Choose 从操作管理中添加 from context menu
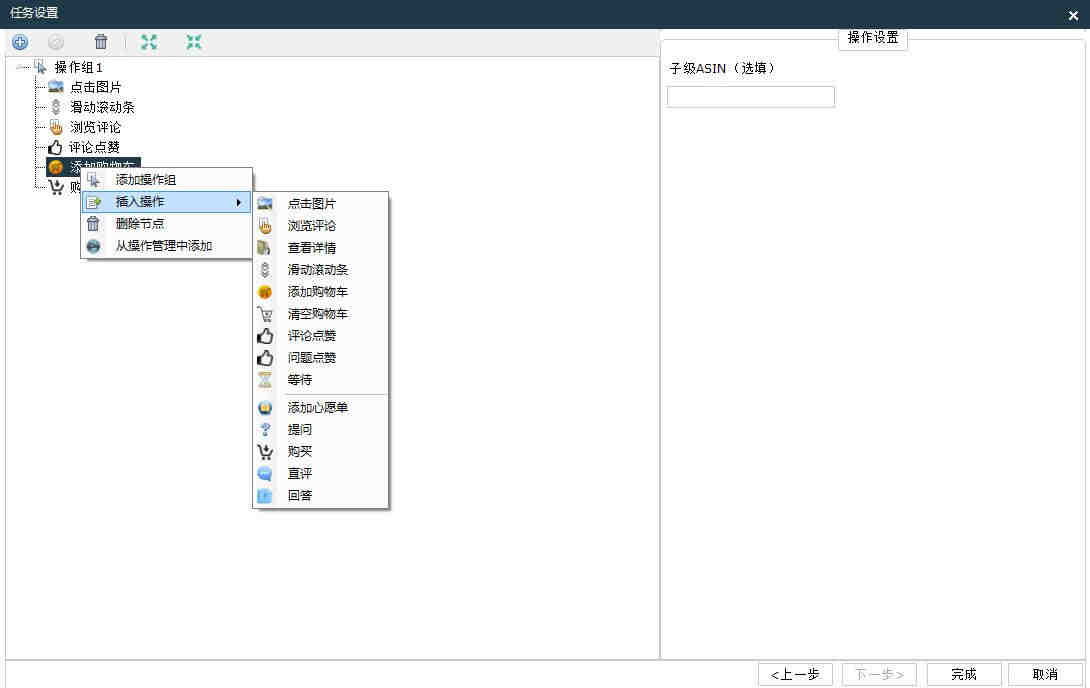This screenshot has height=688, width=1090. [166, 246]
